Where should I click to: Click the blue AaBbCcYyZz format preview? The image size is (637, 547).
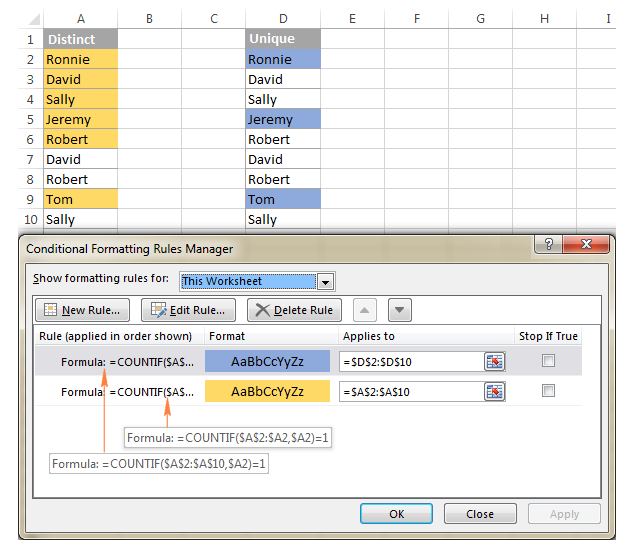pos(267,361)
